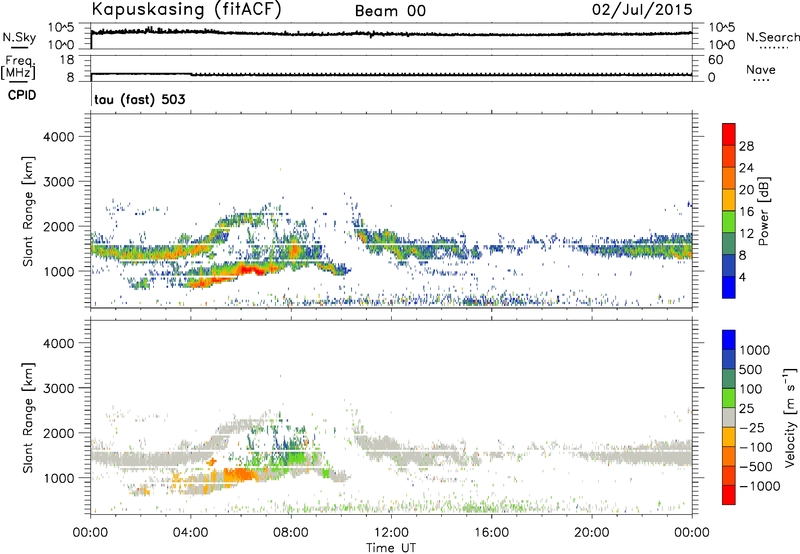Click the "08:00" time tick label

point(291,533)
